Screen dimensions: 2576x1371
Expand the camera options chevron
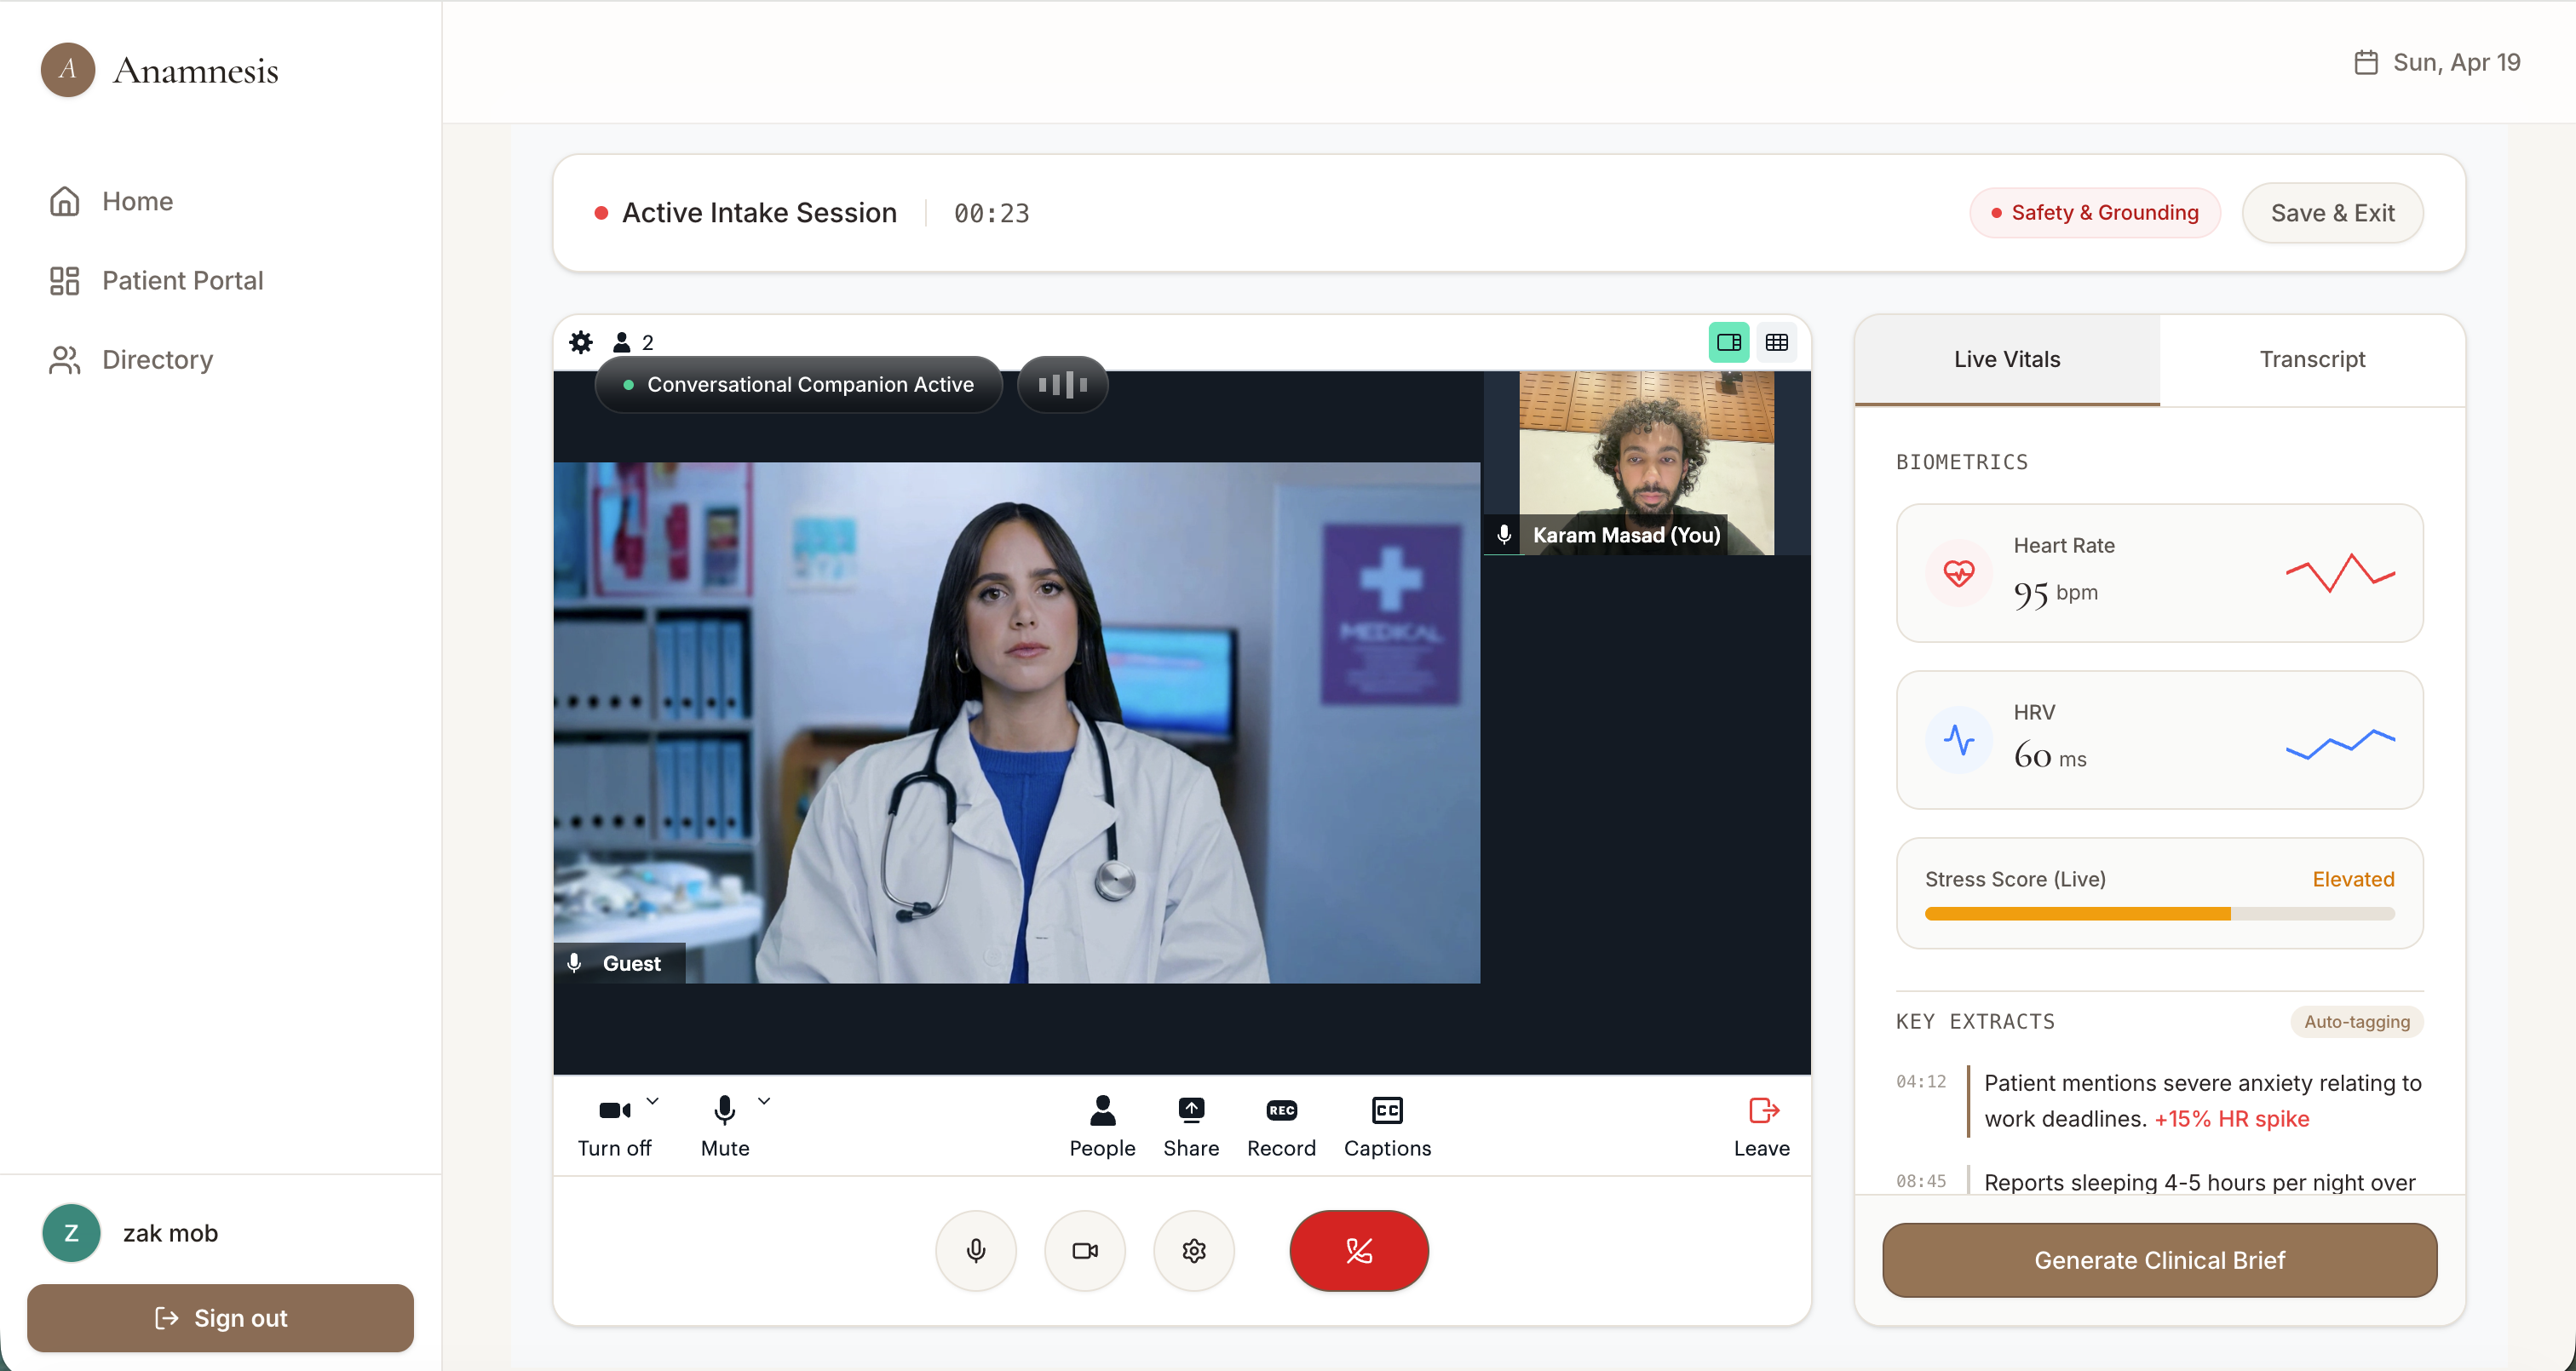[x=652, y=1100]
